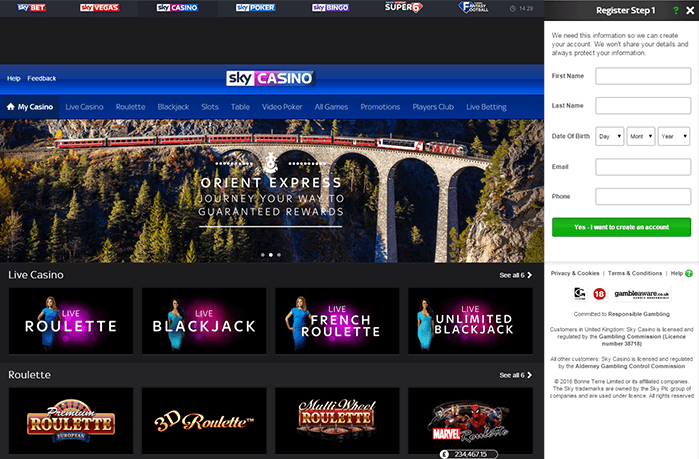Click the Orient Express promotional banner
The height and width of the screenshot is (459, 699).
pyautogui.click(x=271, y=191)
